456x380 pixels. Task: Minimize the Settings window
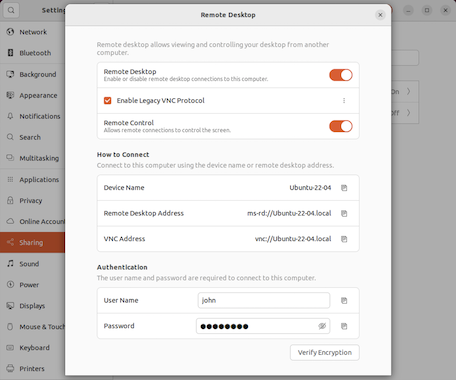(408, 10)
